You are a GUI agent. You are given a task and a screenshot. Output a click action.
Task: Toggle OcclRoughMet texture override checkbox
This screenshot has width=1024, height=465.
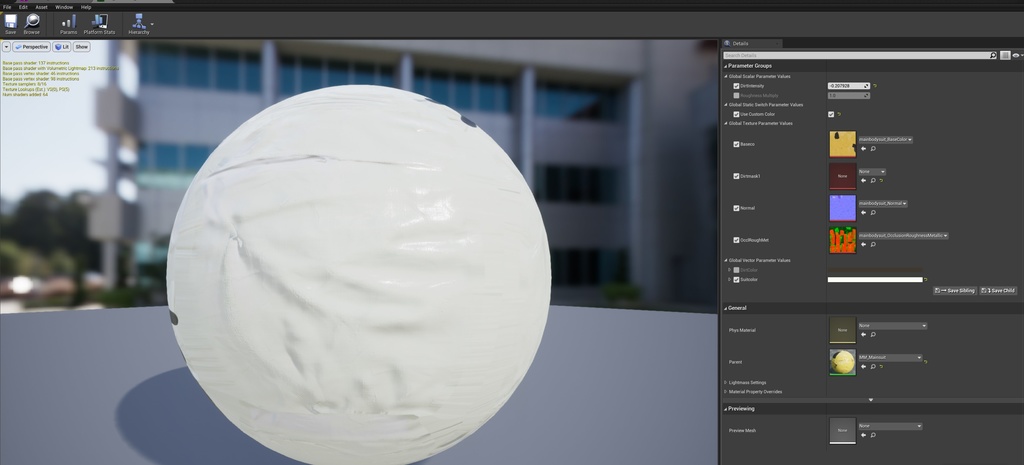pos(737,240)
